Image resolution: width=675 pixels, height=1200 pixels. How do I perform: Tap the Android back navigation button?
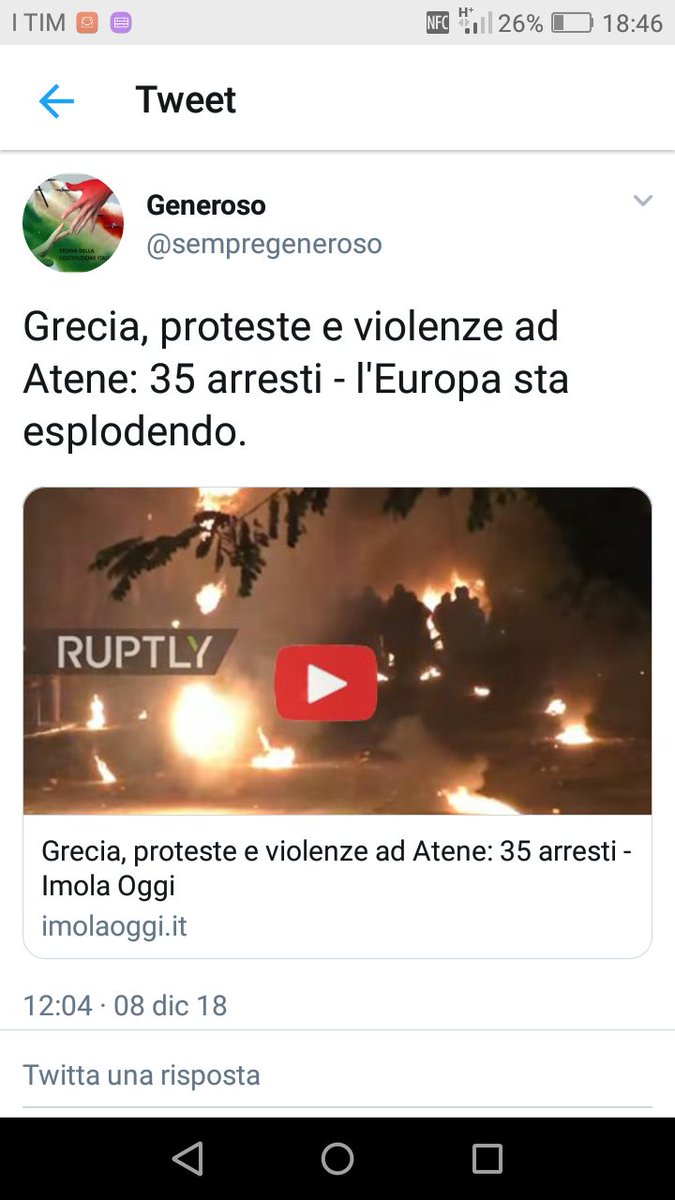pos(187,1158)
